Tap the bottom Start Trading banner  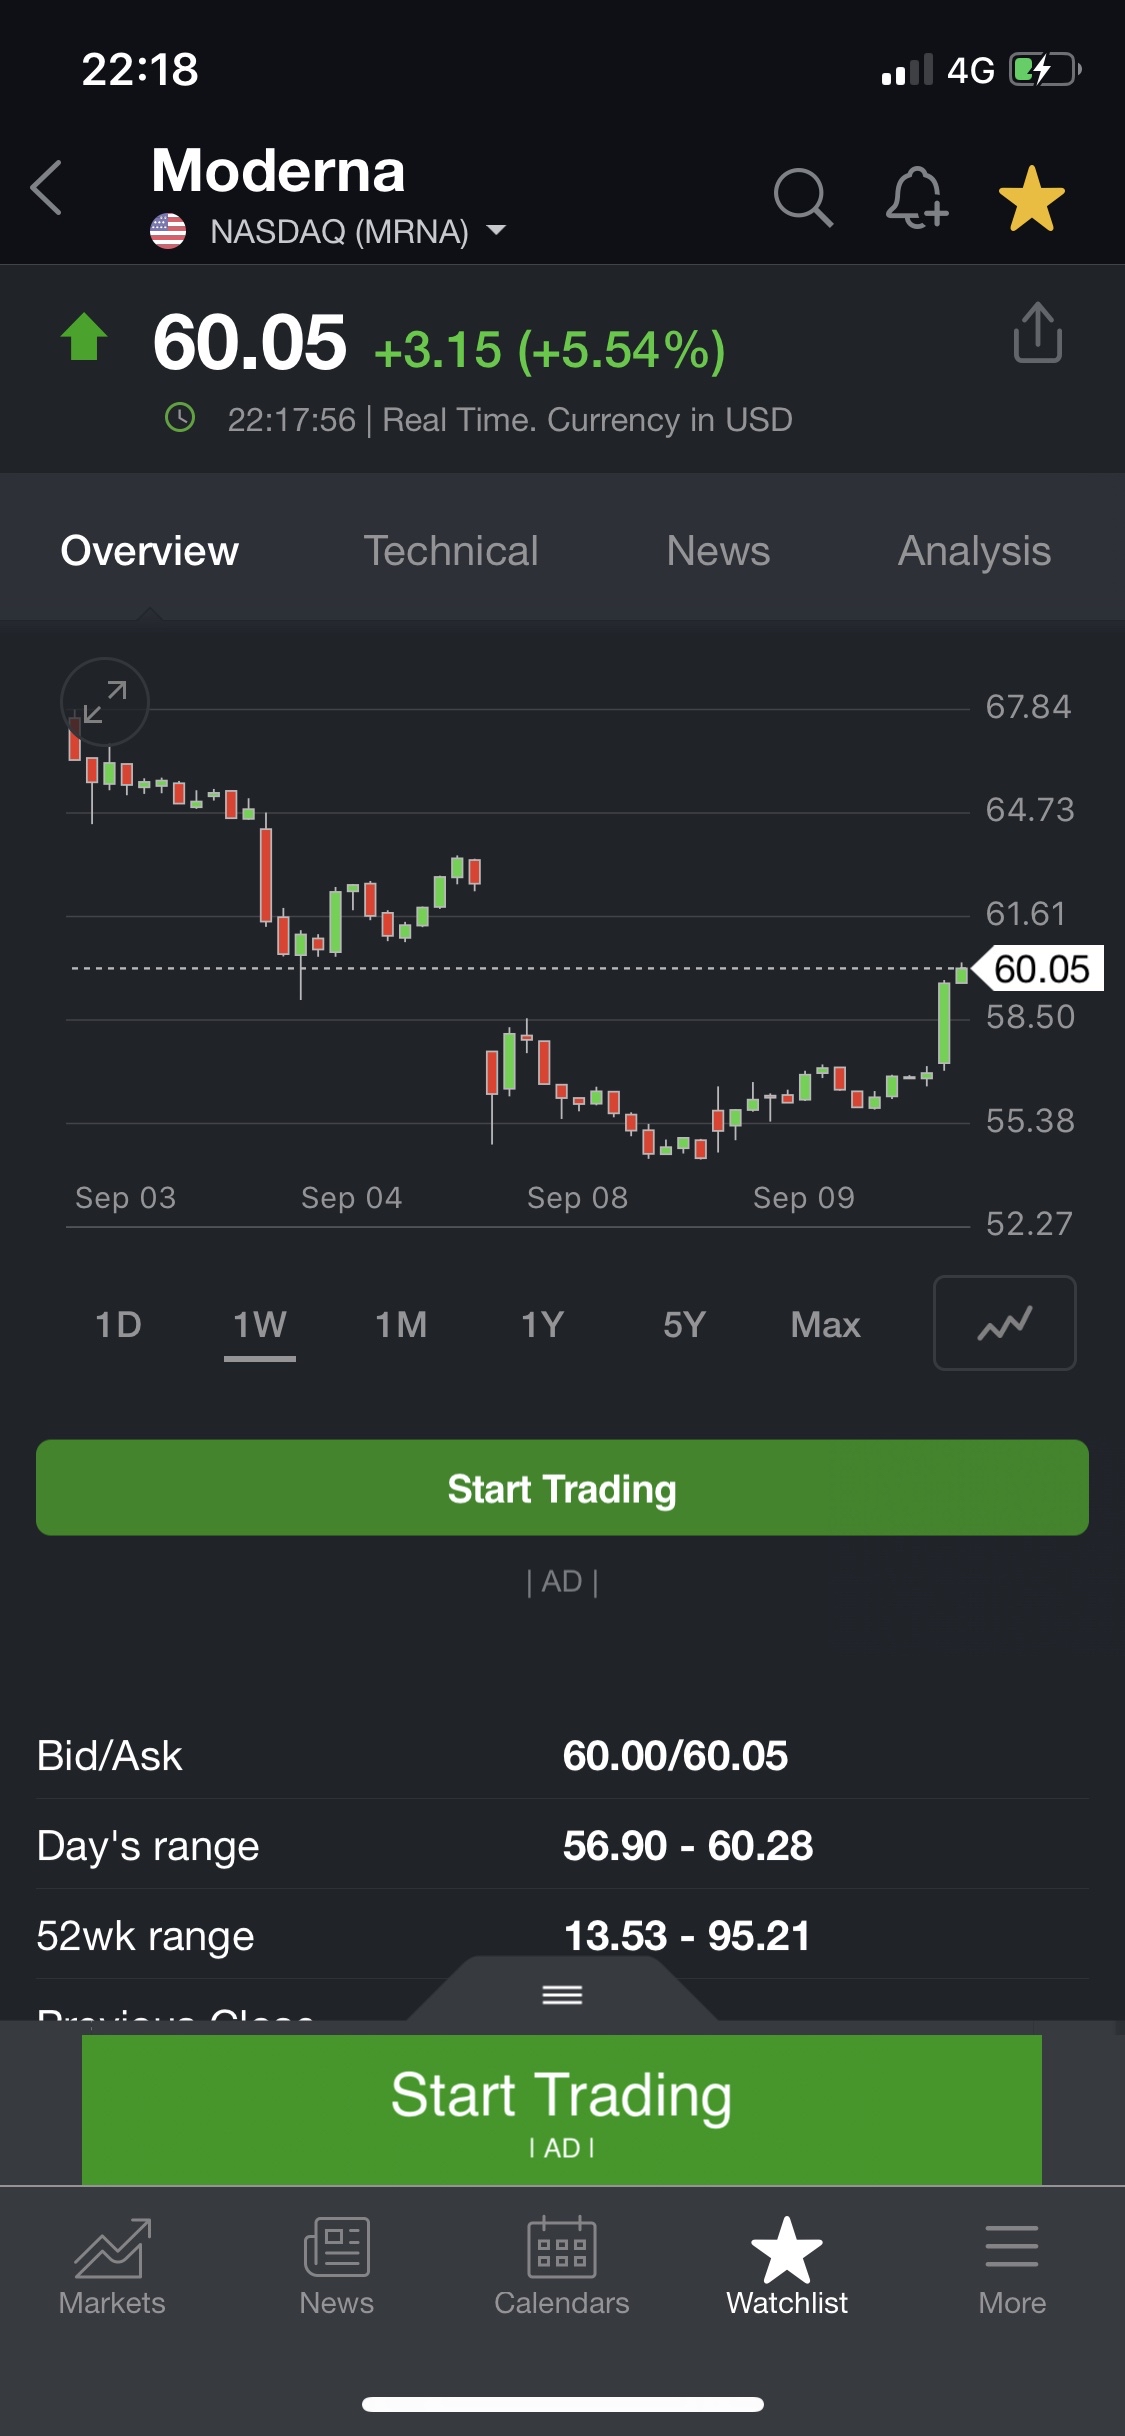562,2108
